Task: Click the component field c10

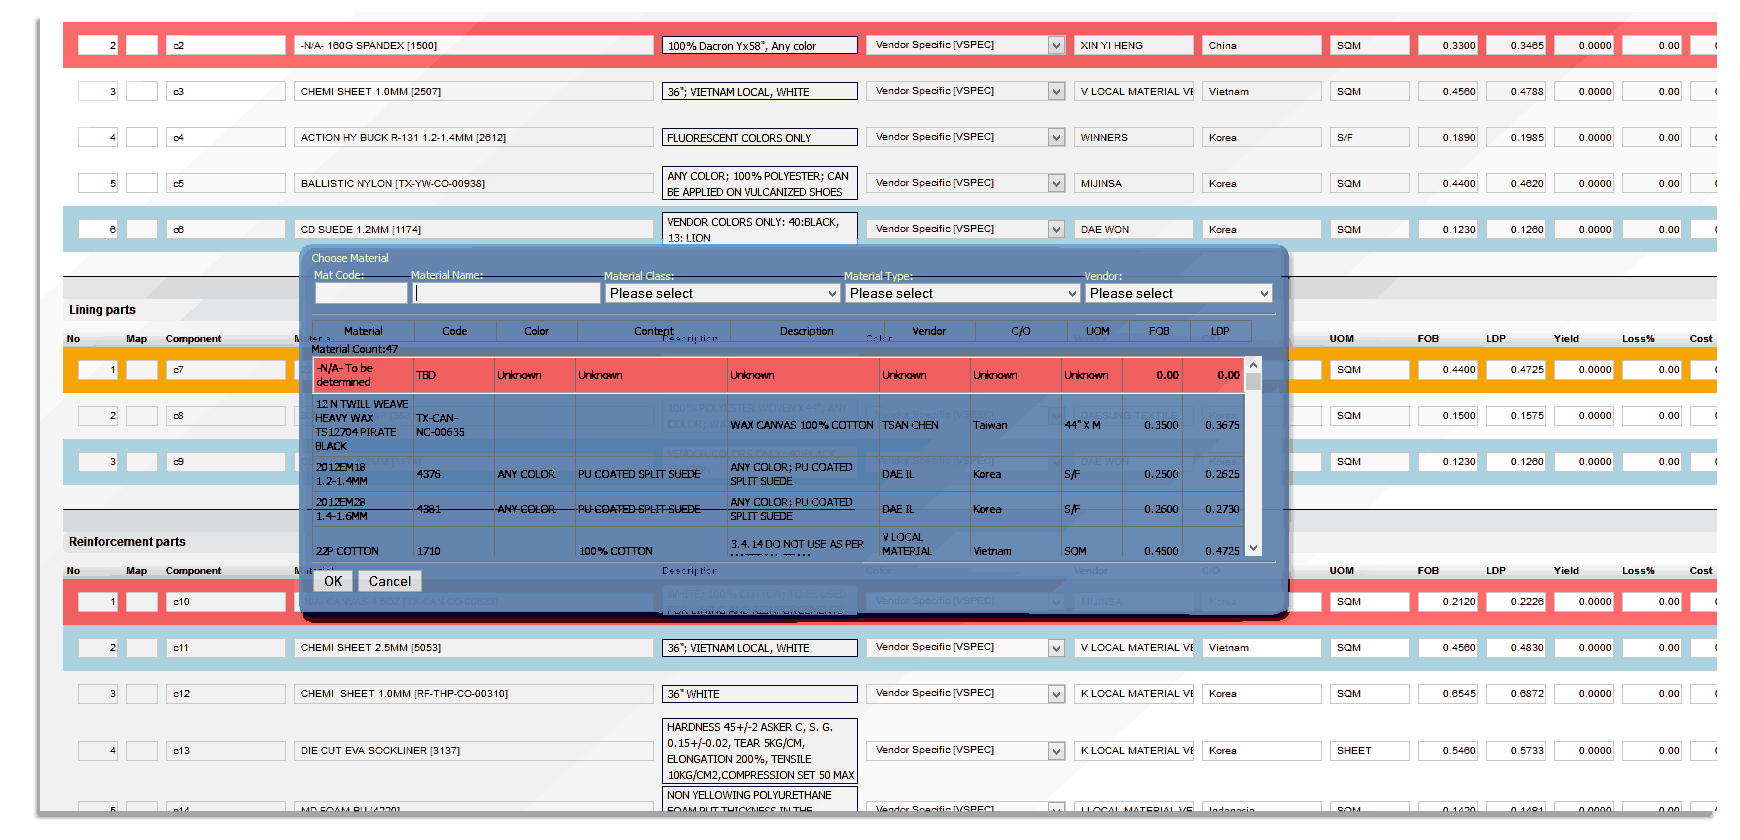Action: [x=226, y=601]
